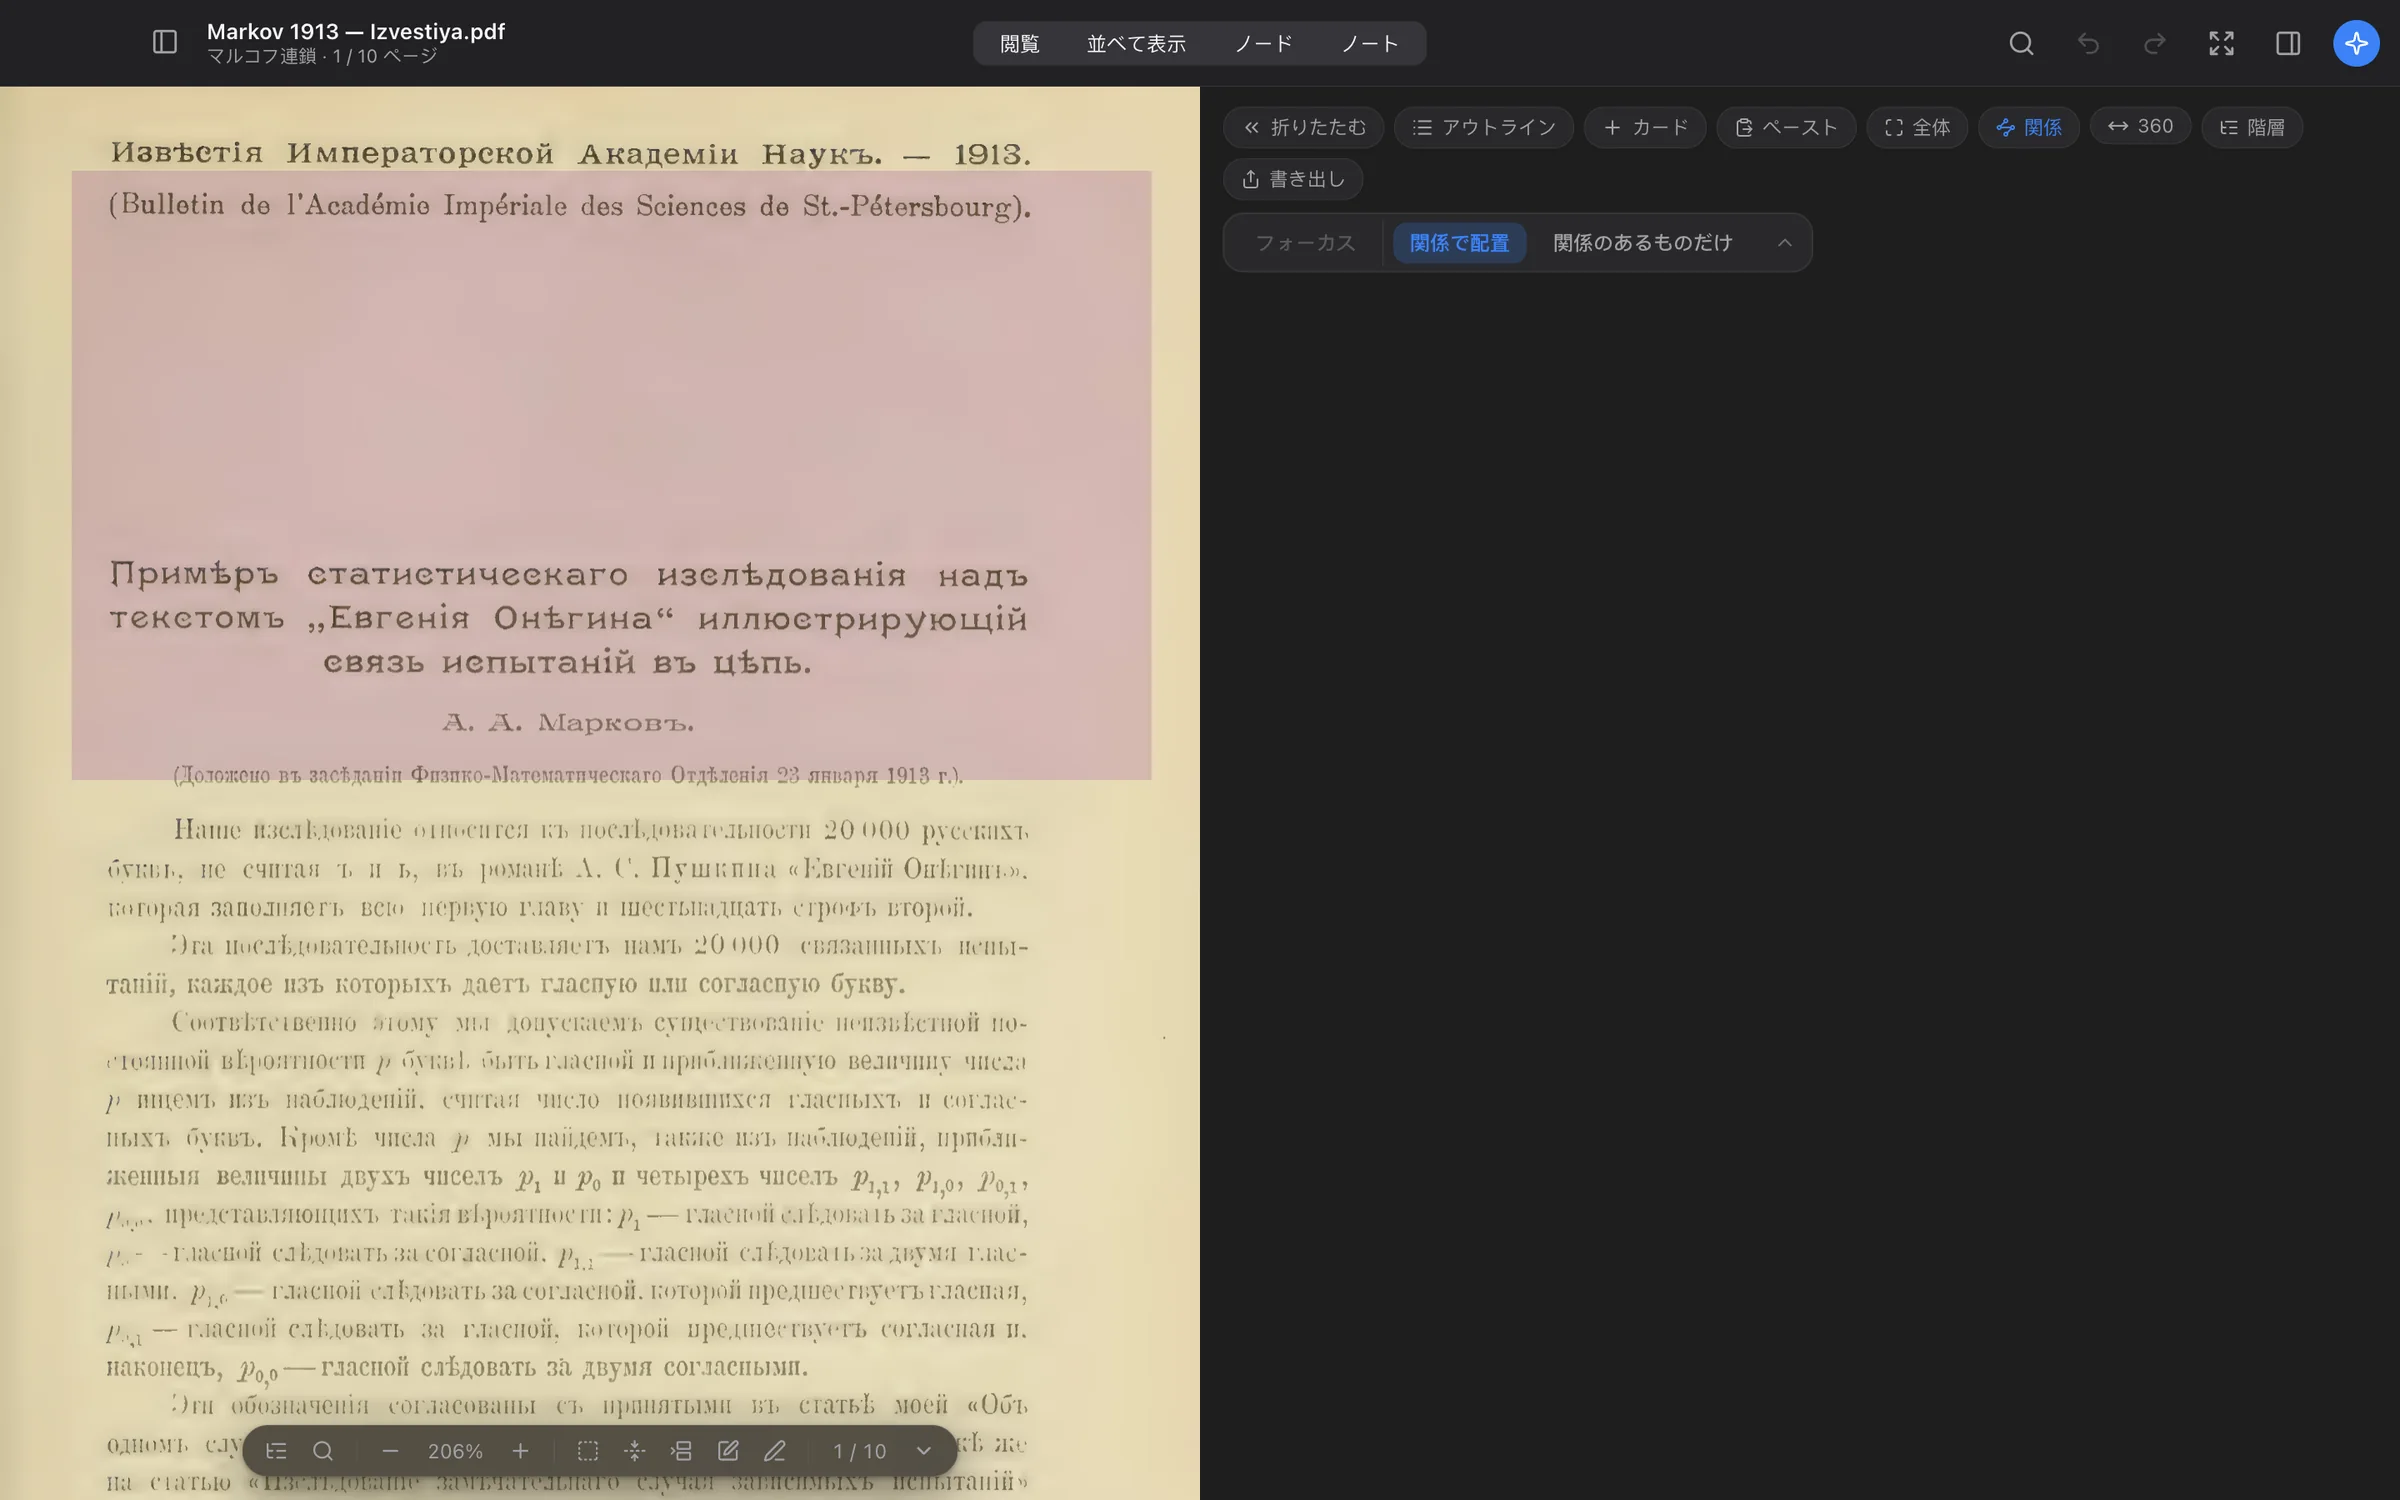Click the insert-into-cards icon in the bottom toolbar
Screen dimensions: 2400x1500
pos(681,1450)
